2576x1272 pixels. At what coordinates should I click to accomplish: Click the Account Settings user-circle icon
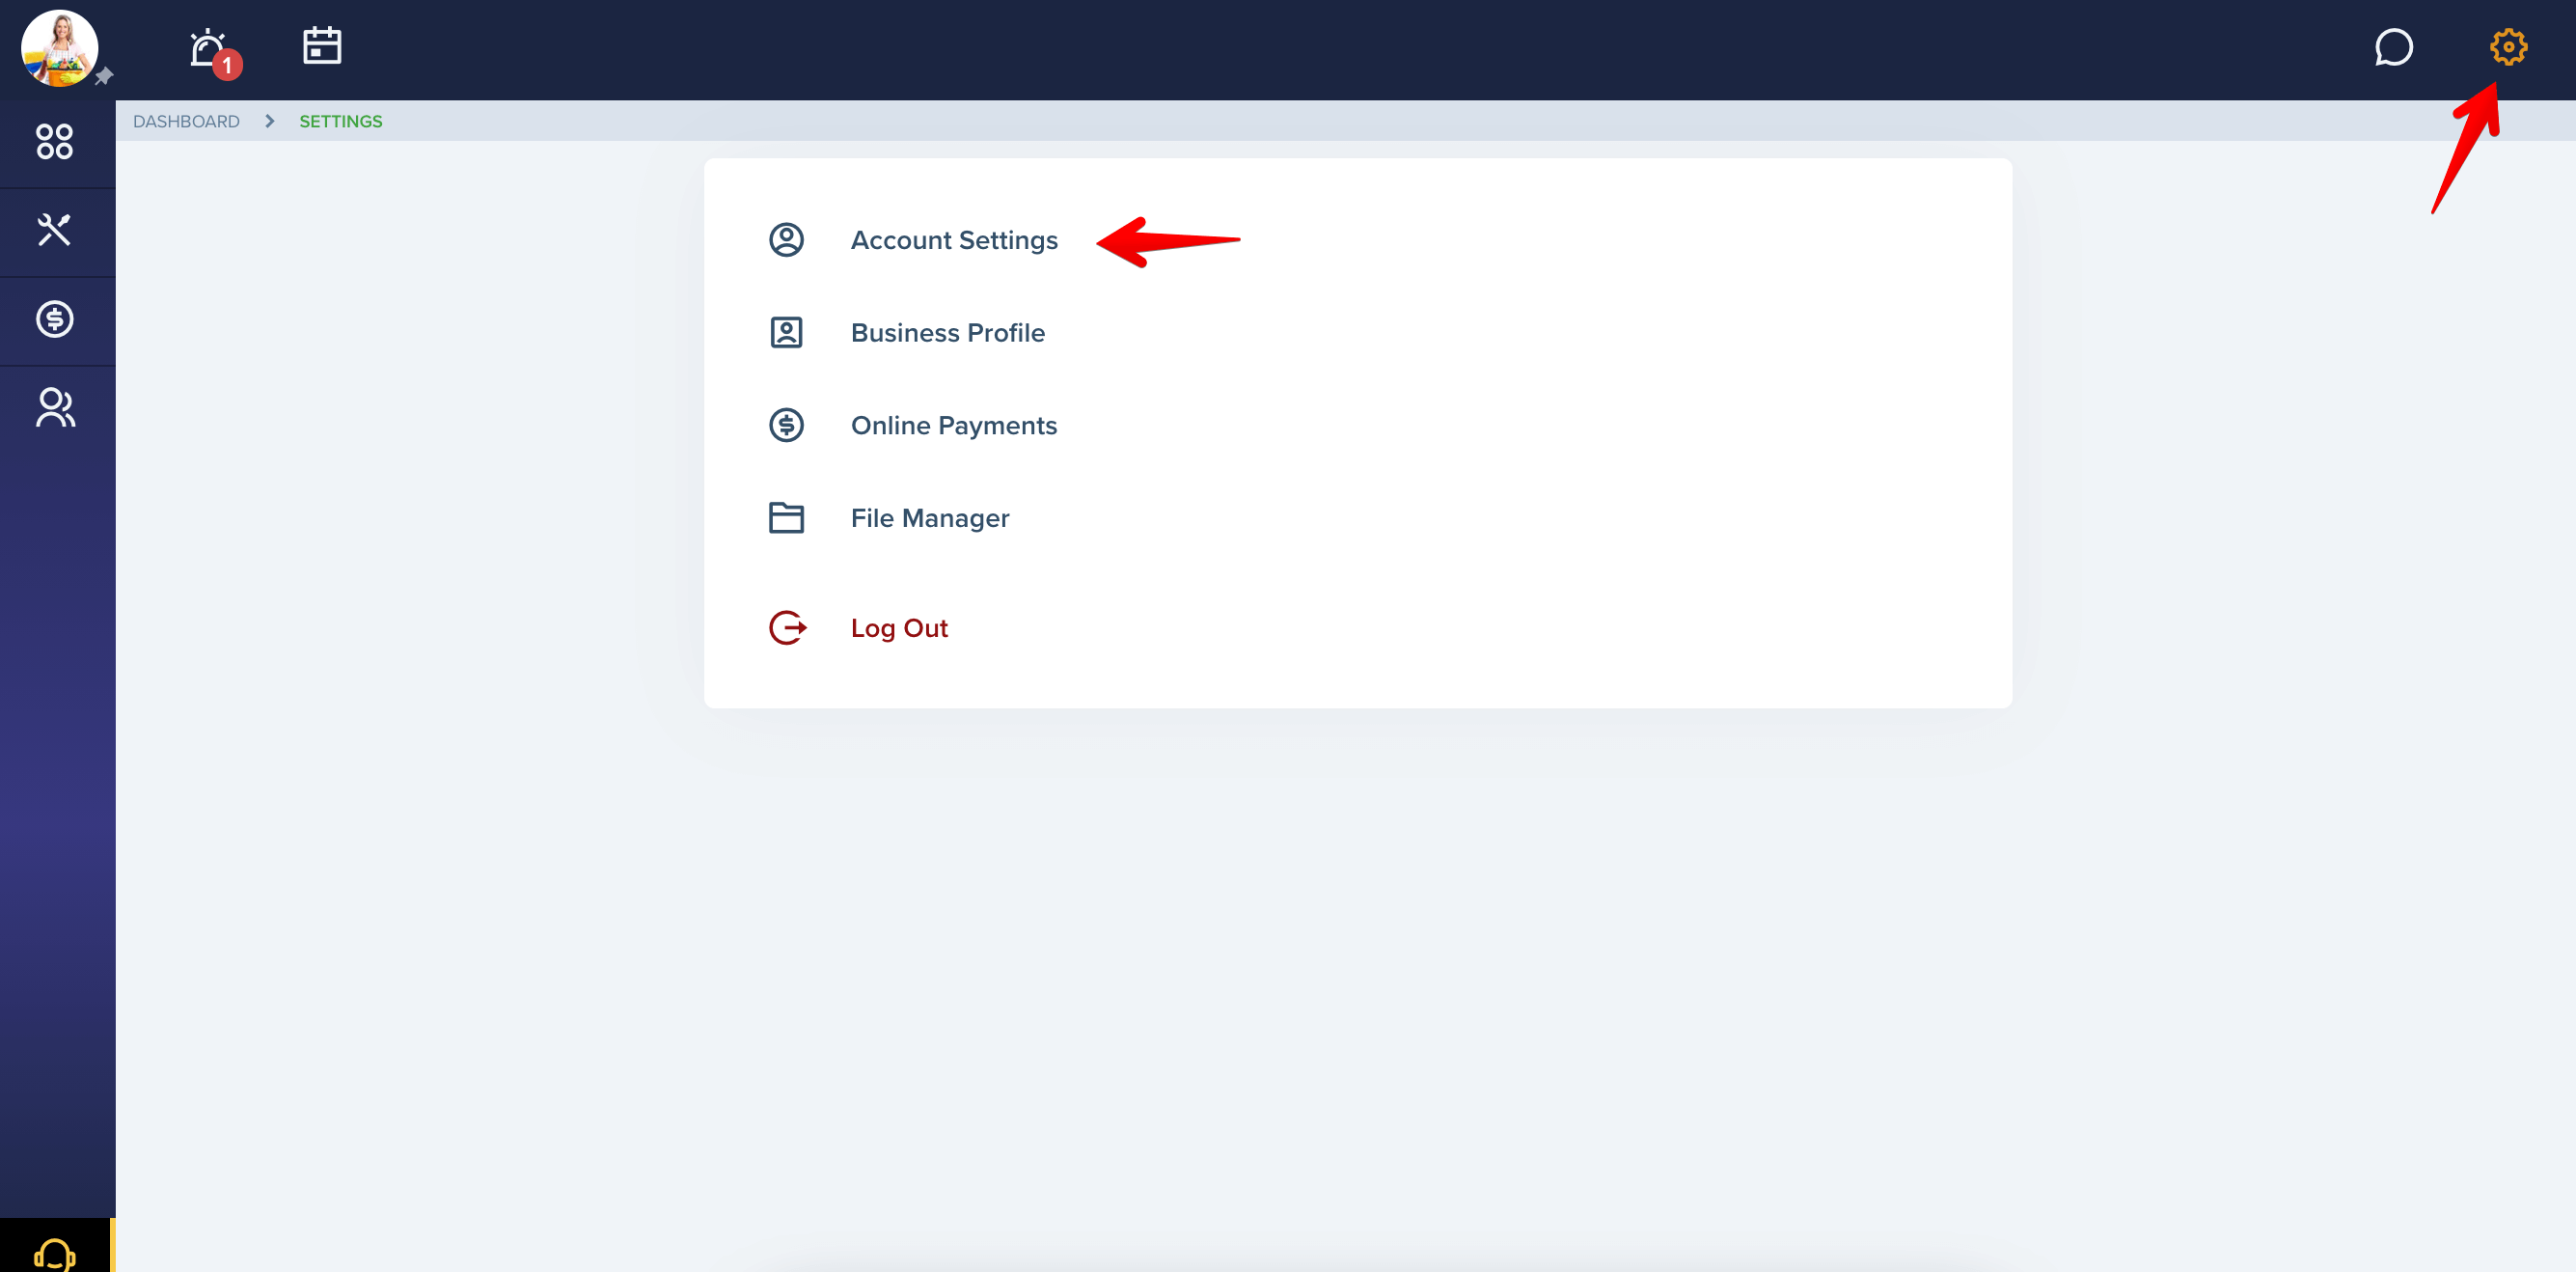point(787,240)
